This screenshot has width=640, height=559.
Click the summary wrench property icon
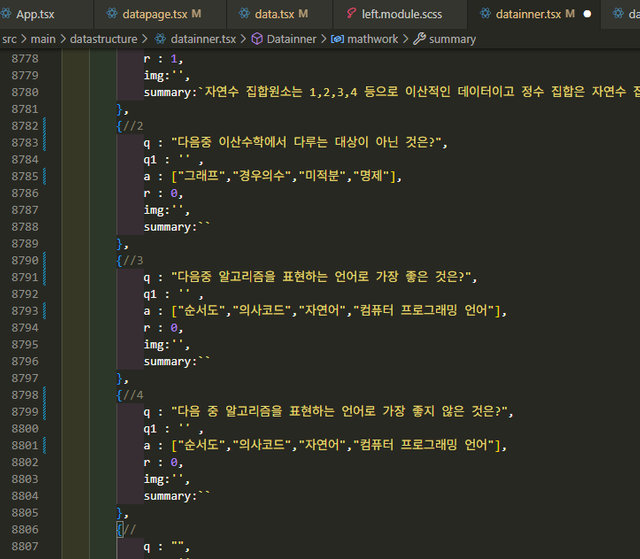point(419,39)
